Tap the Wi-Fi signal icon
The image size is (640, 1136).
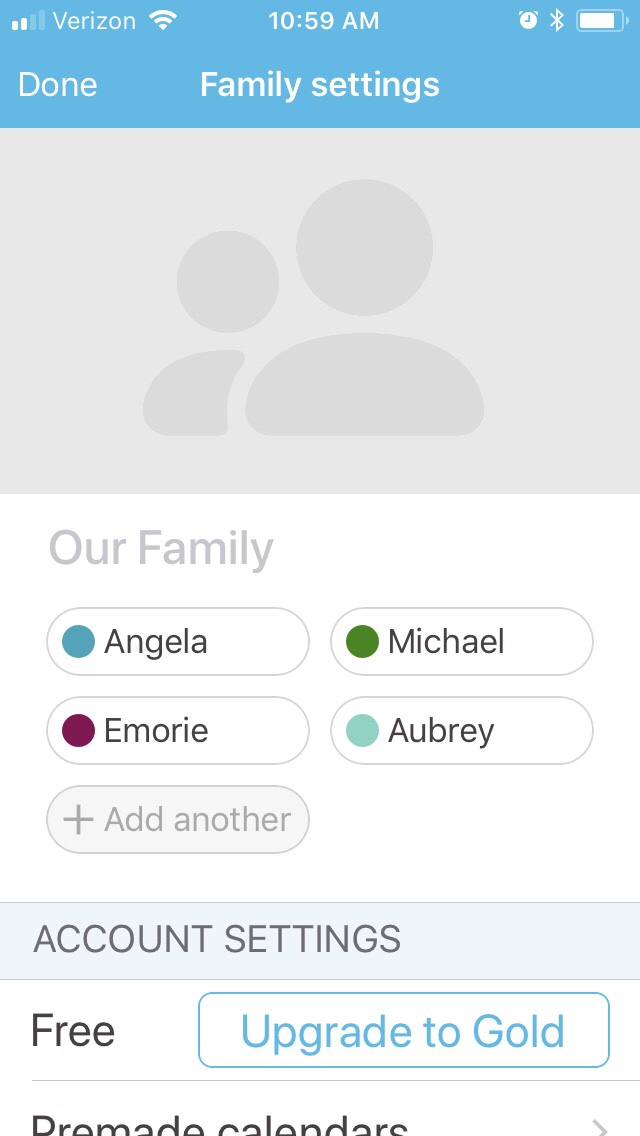[160, 21]
